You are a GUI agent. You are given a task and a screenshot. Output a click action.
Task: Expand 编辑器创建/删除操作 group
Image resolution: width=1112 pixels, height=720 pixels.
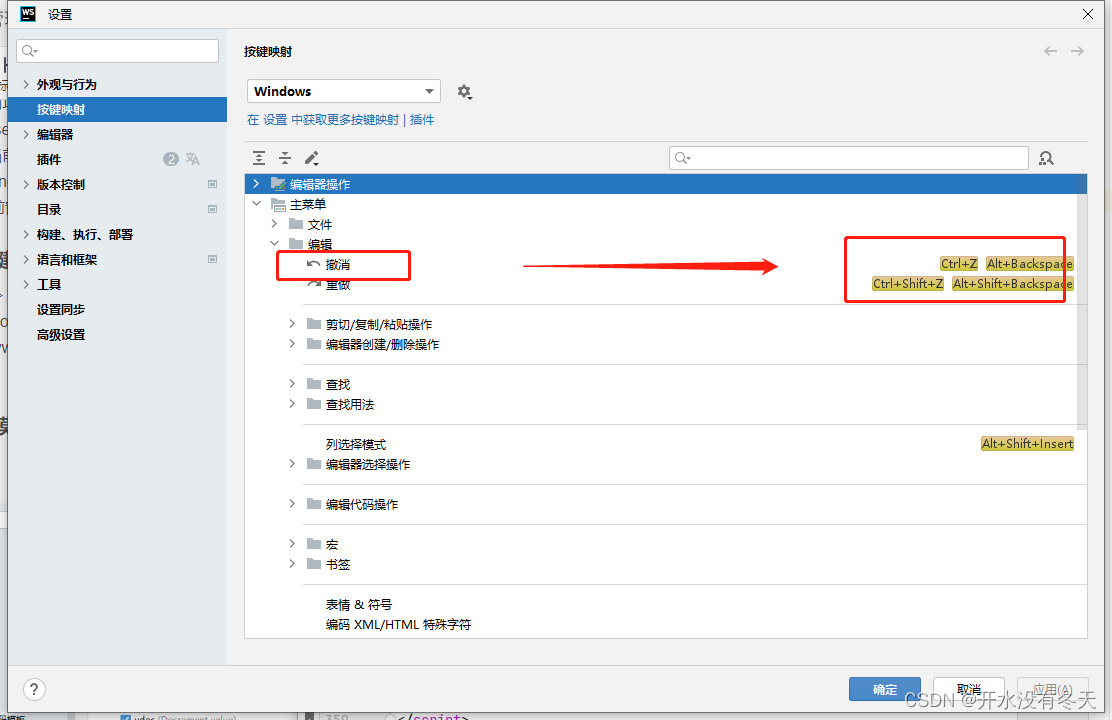pos(292,343)
